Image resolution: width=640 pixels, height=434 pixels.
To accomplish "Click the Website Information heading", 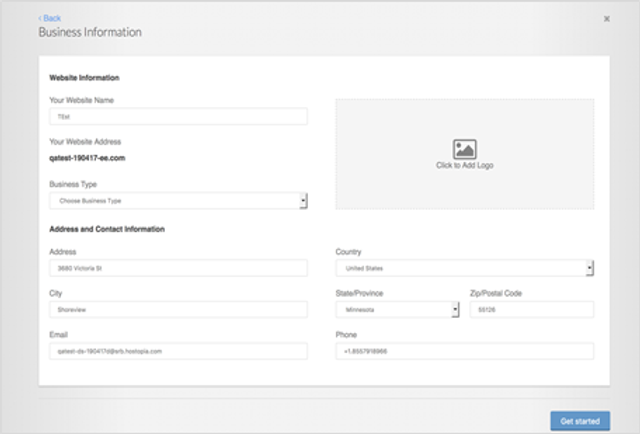I will tap(84, 78).
